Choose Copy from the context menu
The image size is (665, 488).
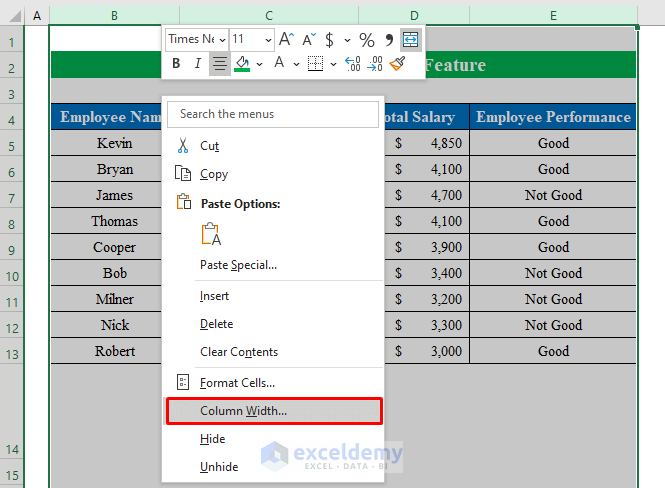[273, 174]
